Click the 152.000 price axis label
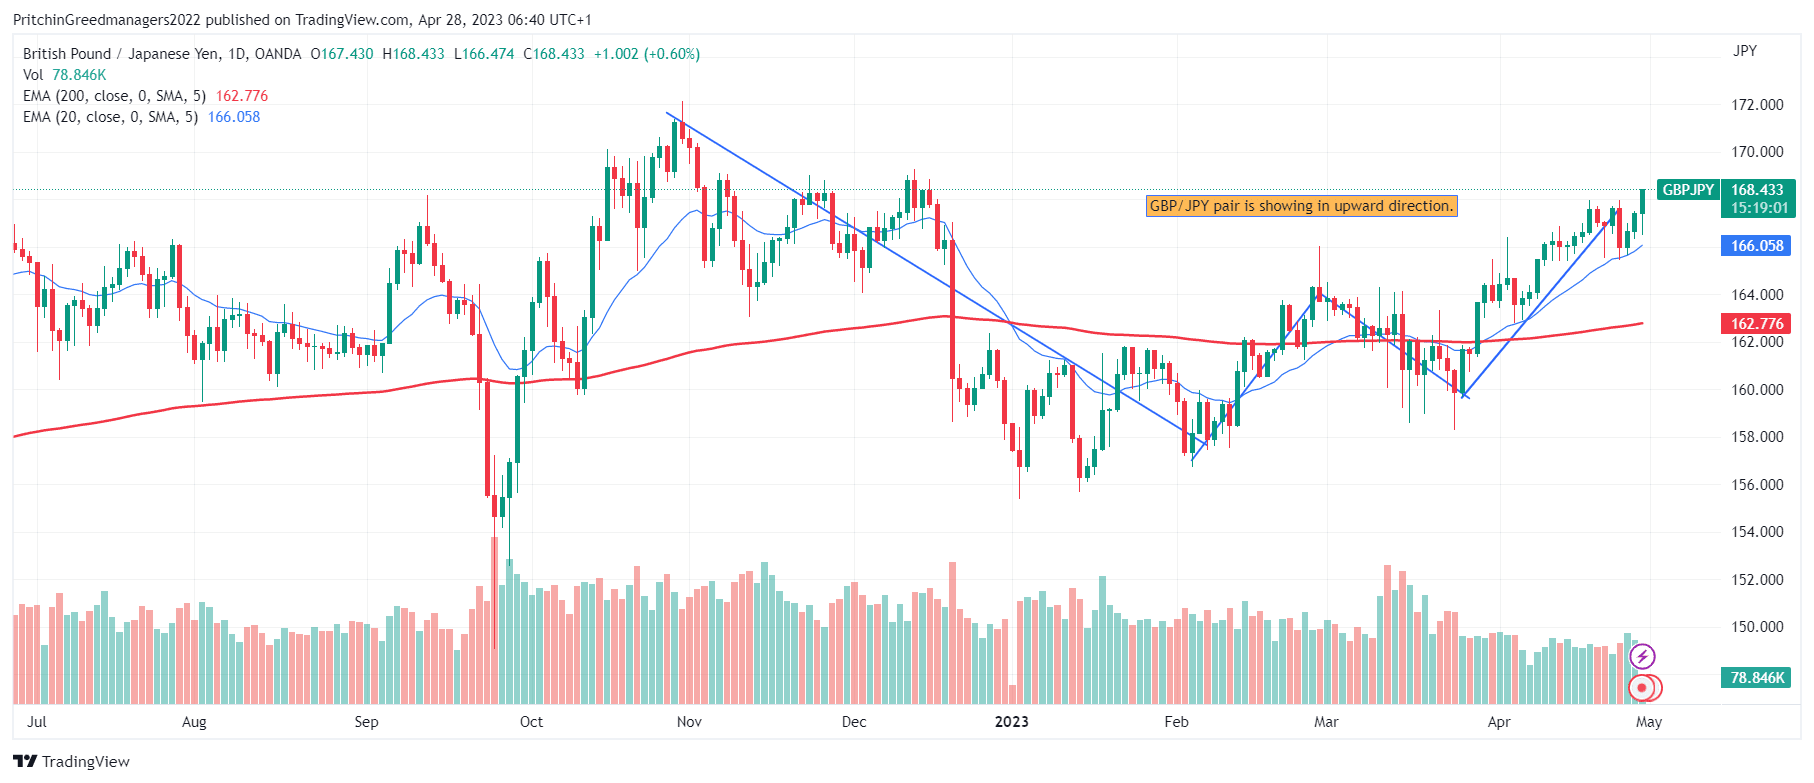 [1757, 580]
